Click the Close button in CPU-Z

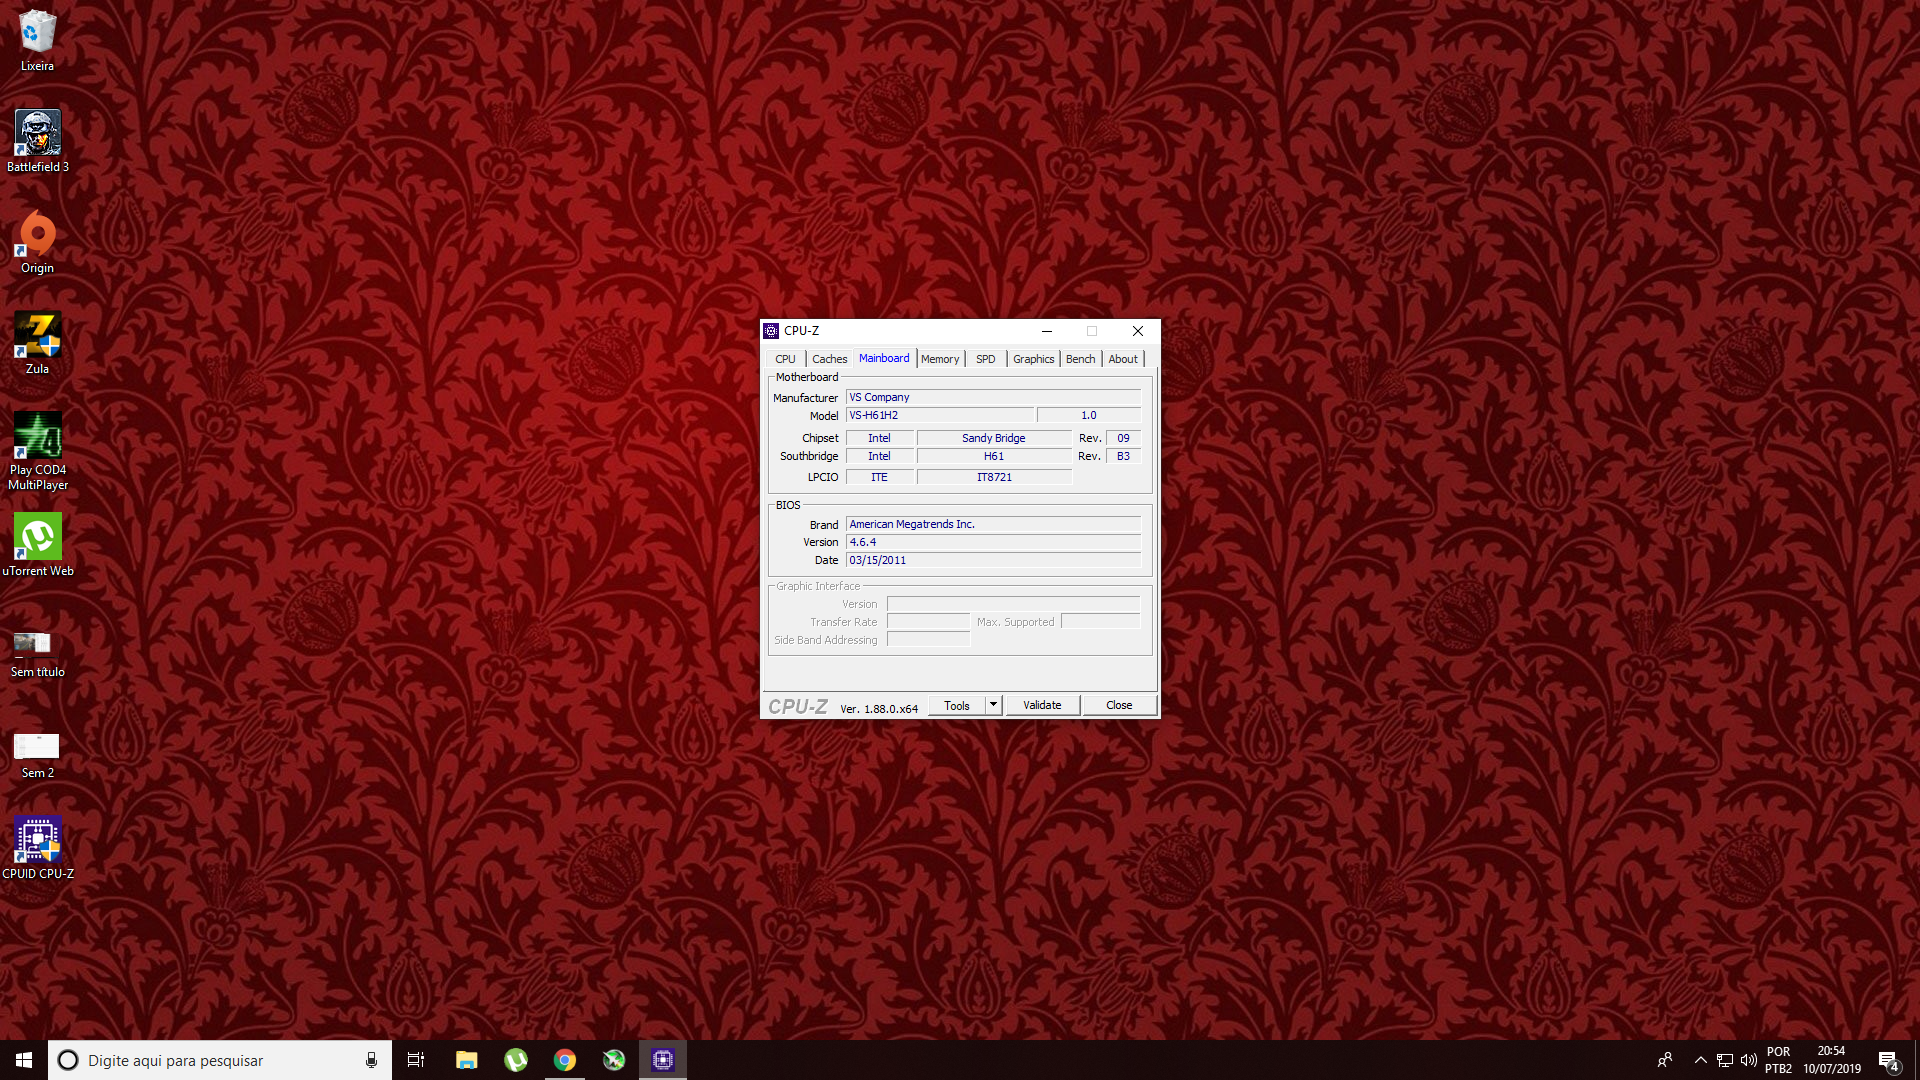1119,705
